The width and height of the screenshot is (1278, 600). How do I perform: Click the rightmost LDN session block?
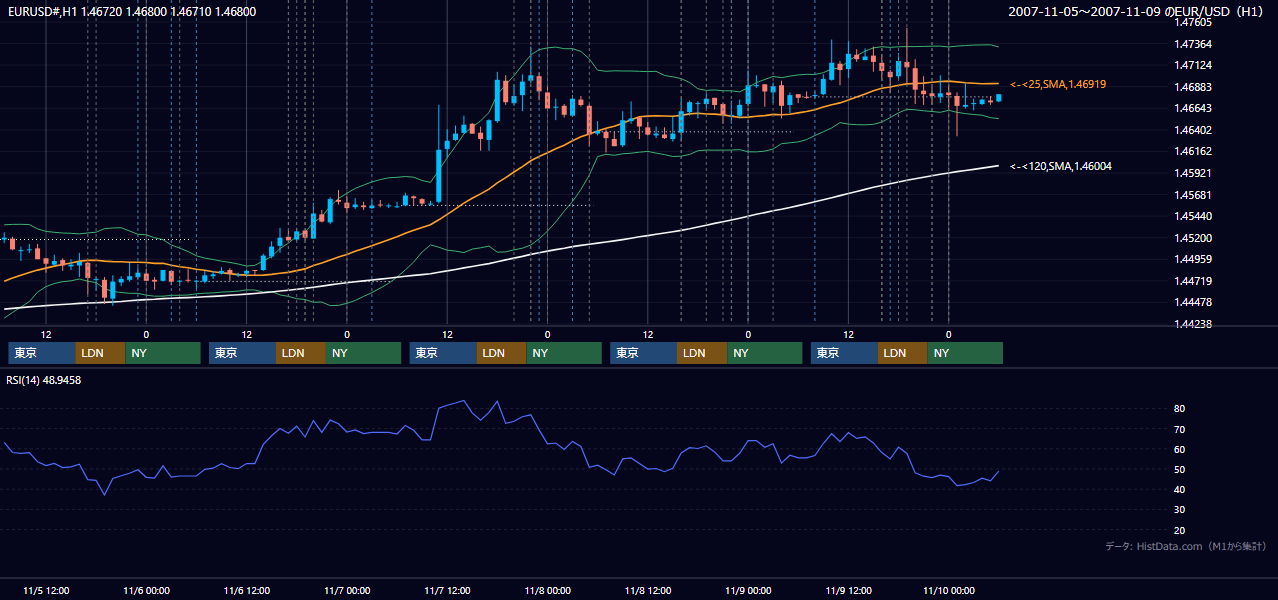coord(903,353)
